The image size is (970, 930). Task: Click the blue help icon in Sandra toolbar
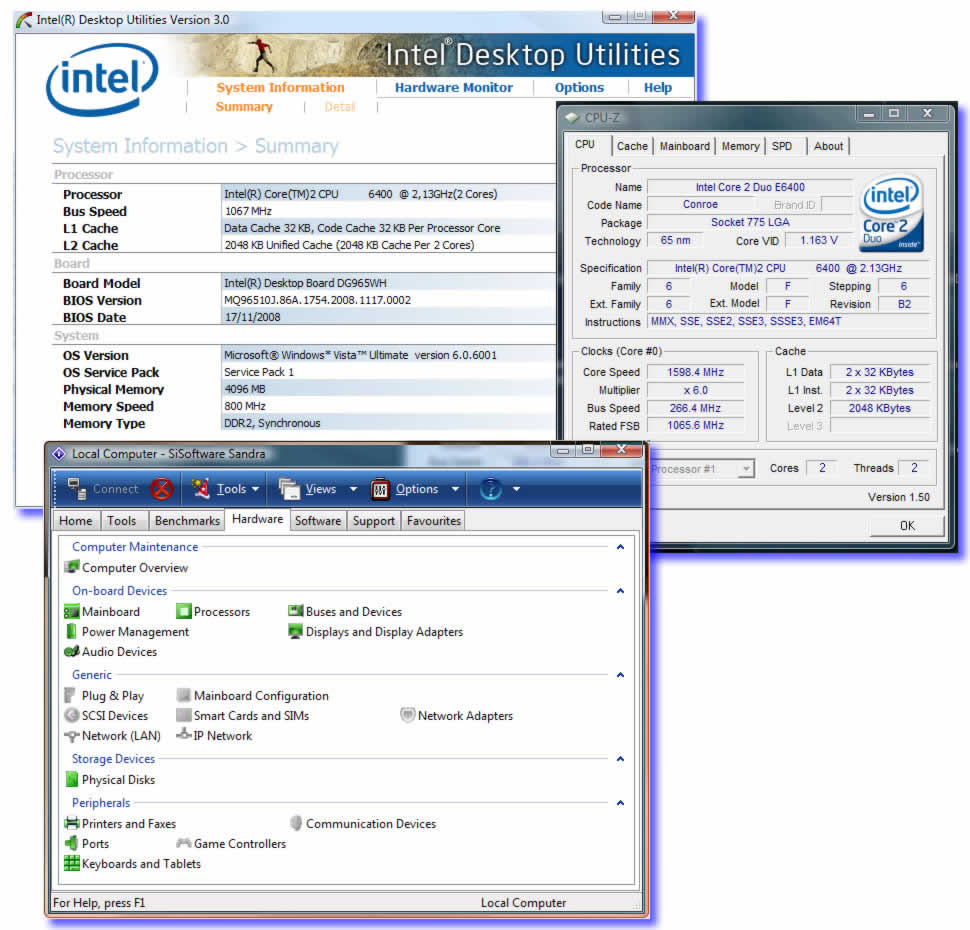tap(491, 489)
